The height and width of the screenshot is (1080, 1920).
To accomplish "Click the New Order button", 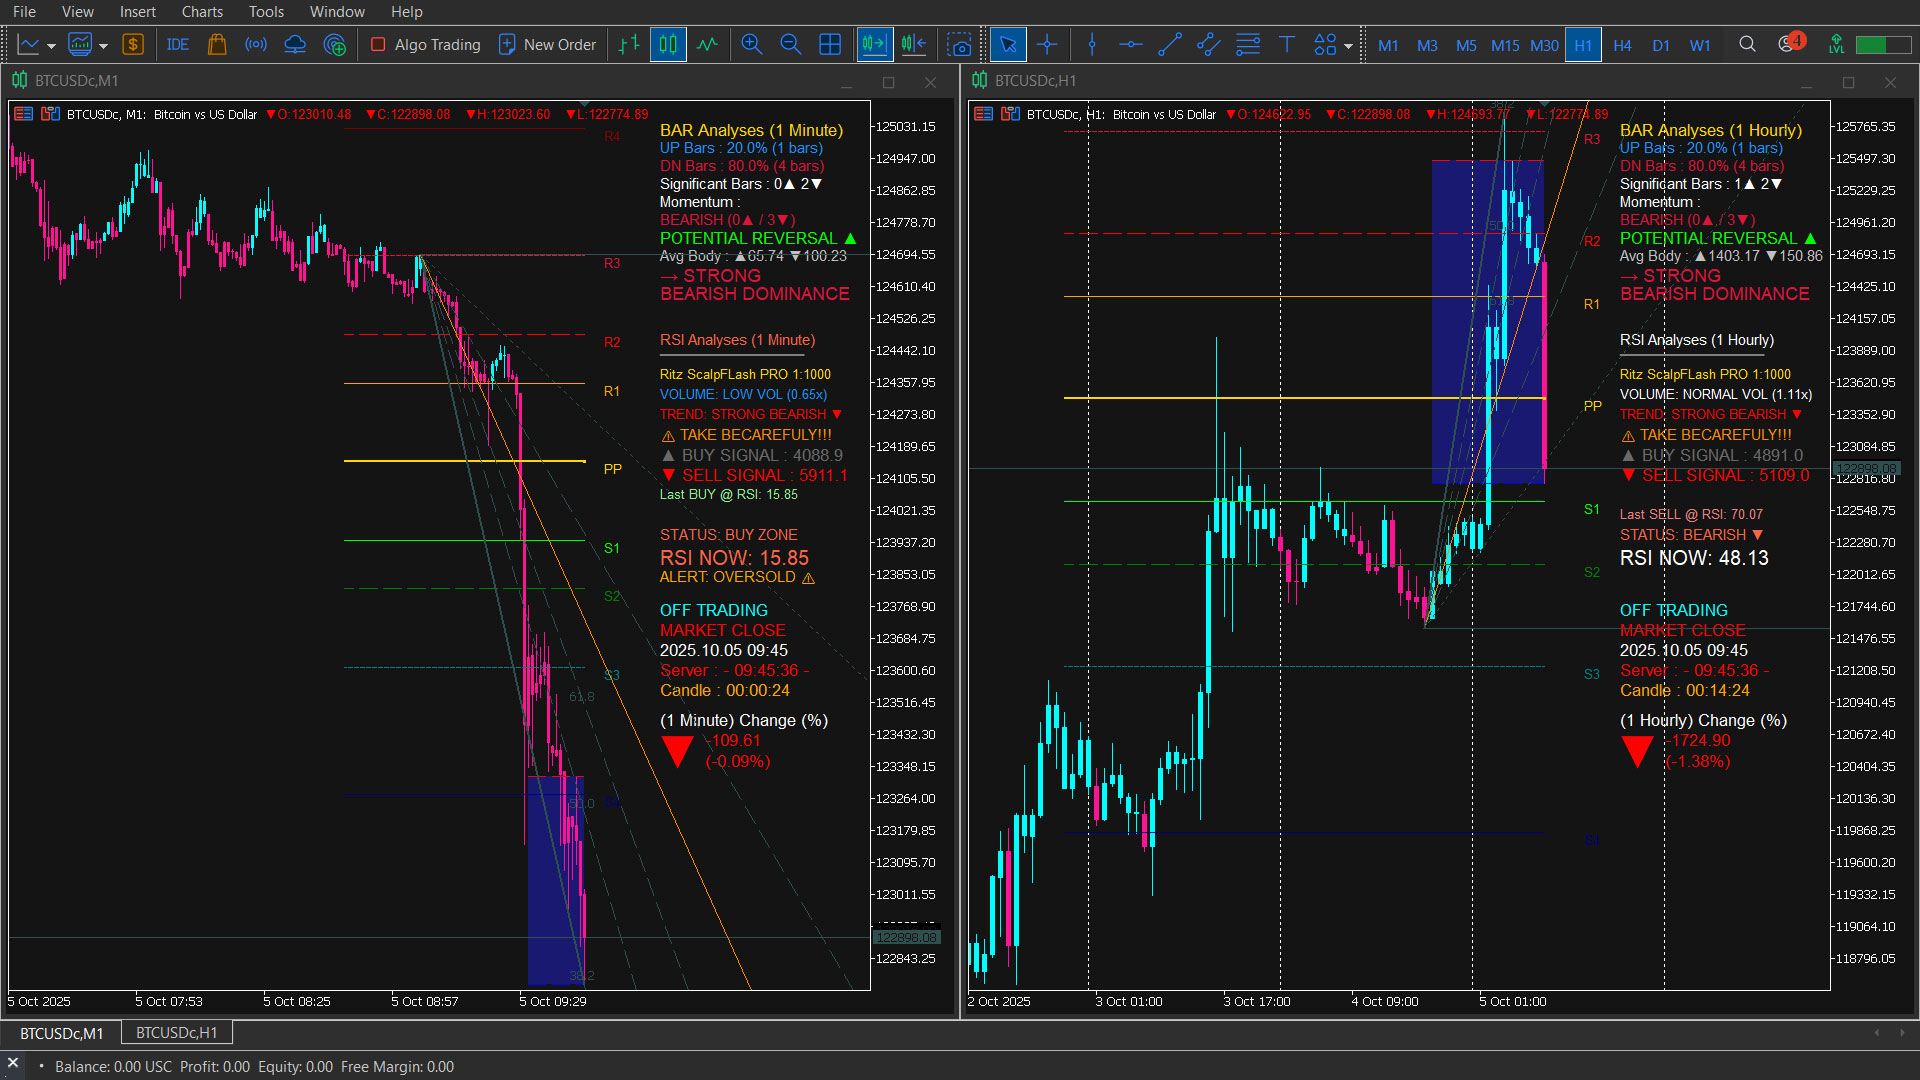I will (547, 45).
